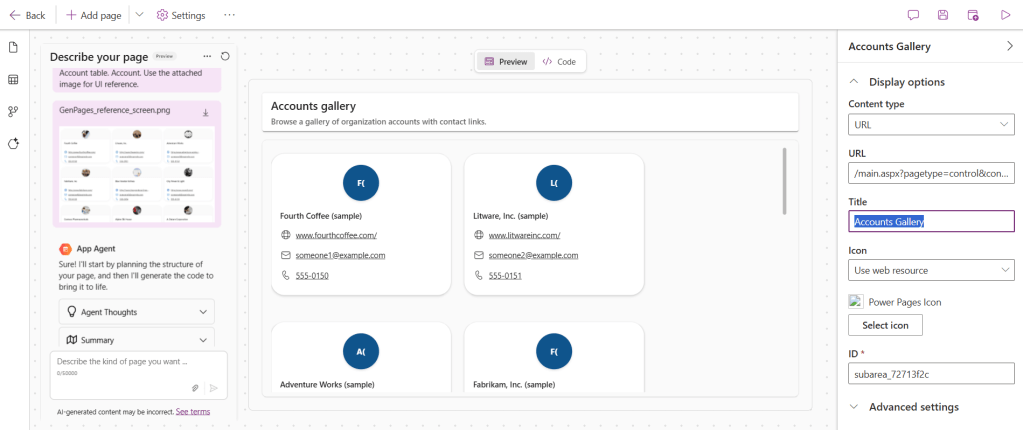
Task: Reset chat with the refresh icon
Action: tap(225, 56)
